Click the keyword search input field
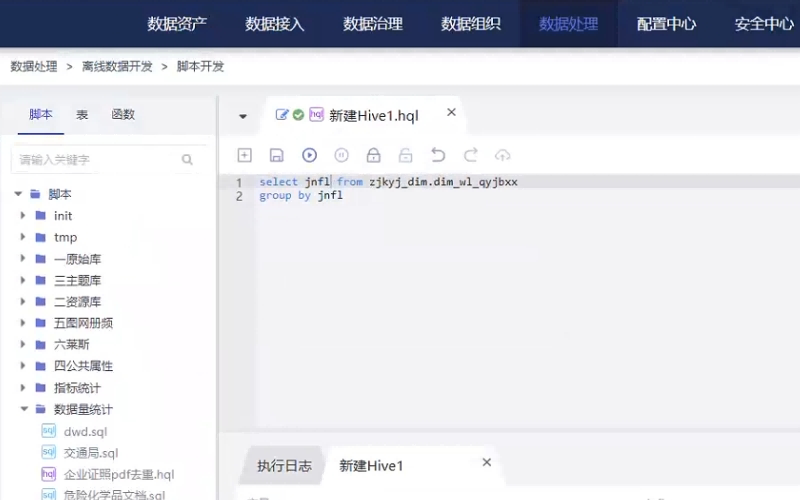Viewport: 800px width, 500px height. 95,160
